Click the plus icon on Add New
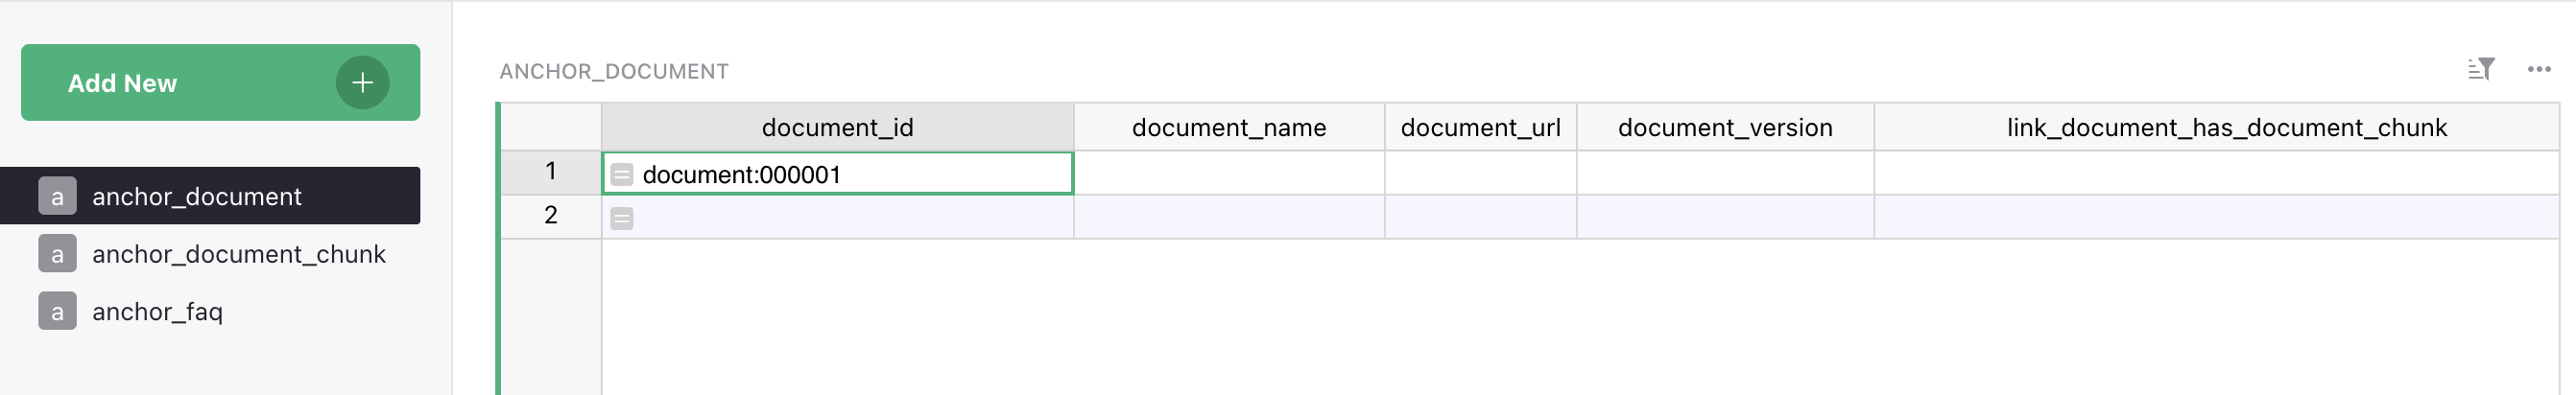This screenshot has width=2576, height=395. point(362,83)
